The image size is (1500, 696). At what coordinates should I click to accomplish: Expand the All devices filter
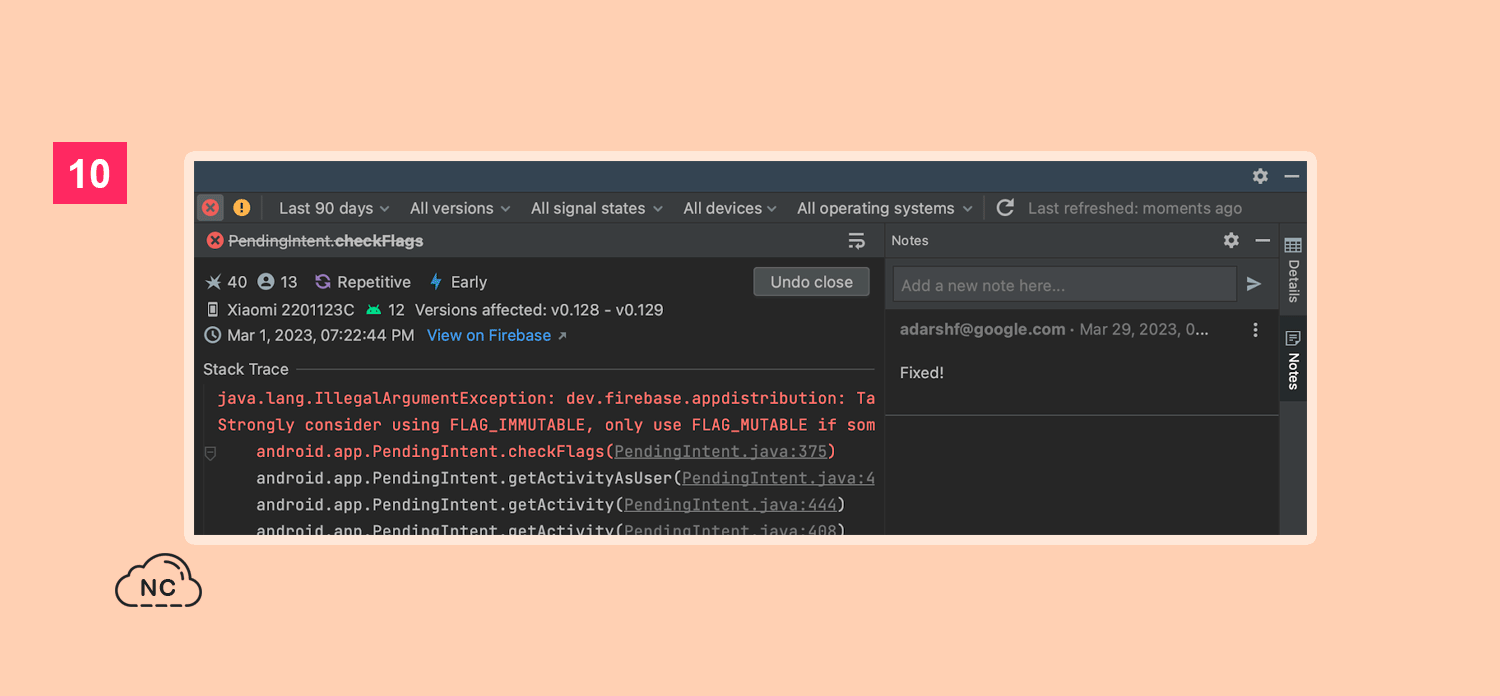(x=730, y=208)
